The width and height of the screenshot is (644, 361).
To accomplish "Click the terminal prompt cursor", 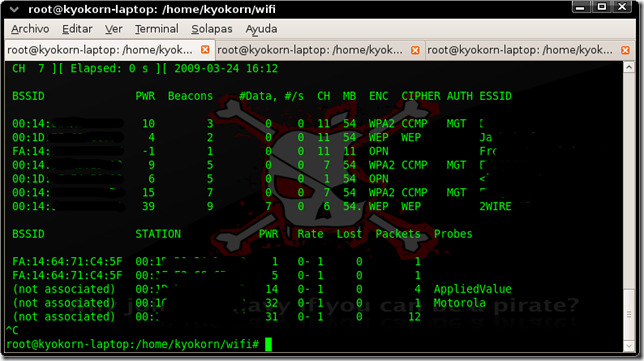I will (x=268, y=344).
